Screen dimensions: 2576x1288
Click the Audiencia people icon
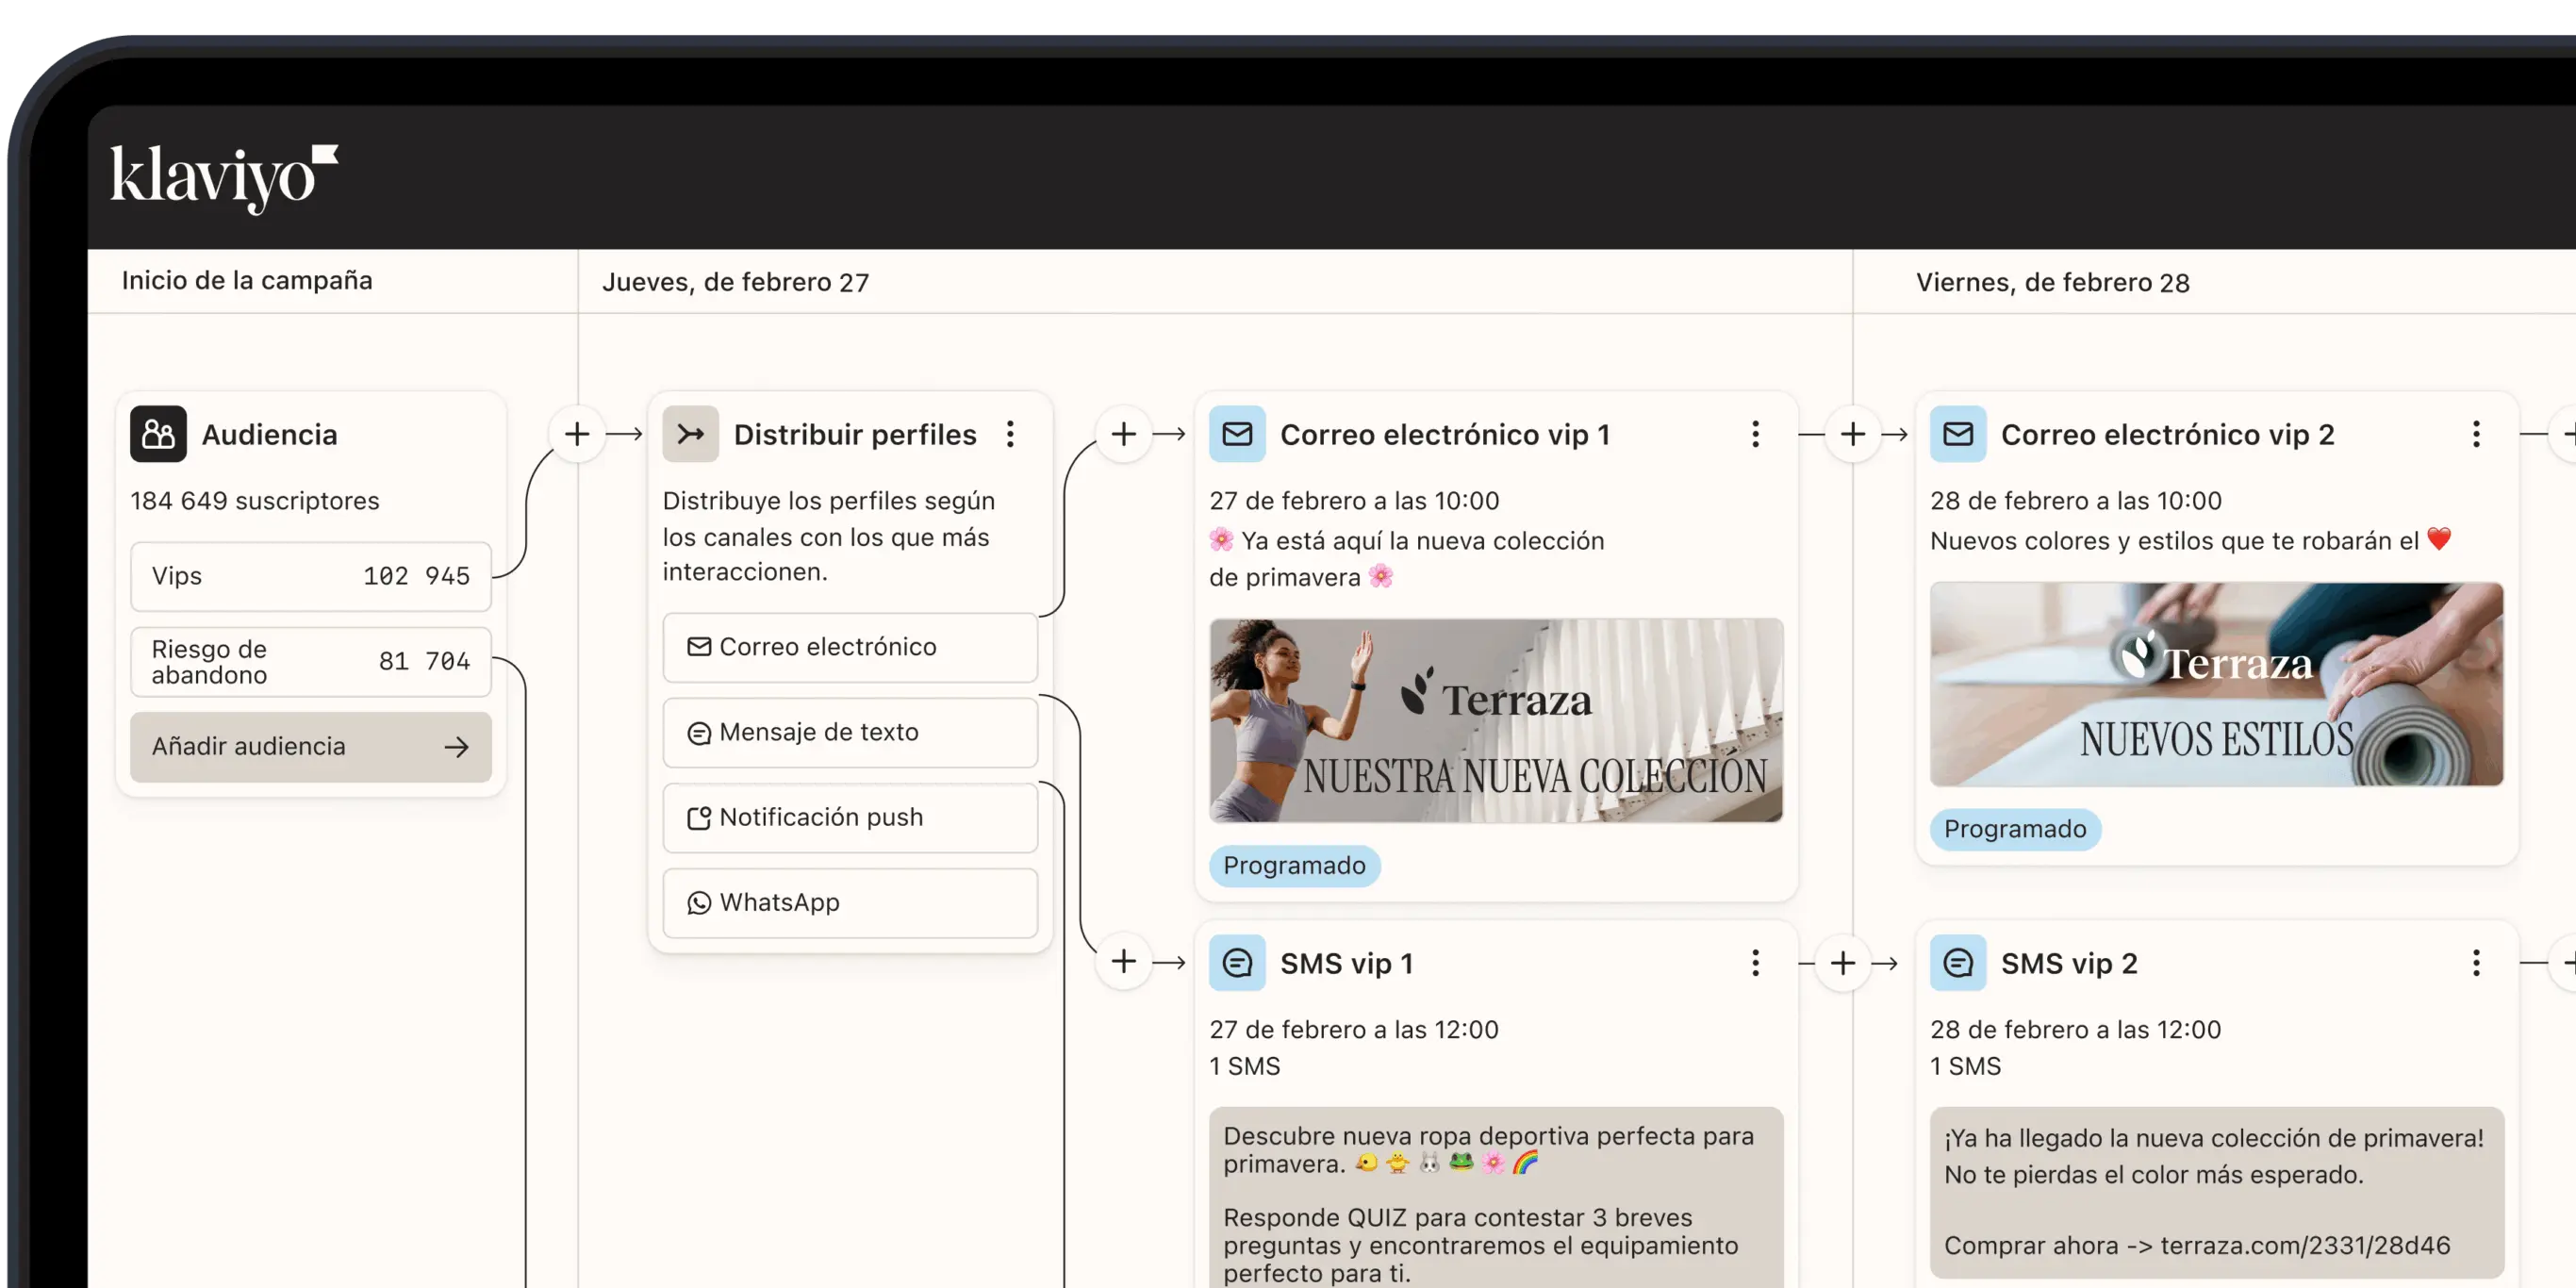point(158,434)
